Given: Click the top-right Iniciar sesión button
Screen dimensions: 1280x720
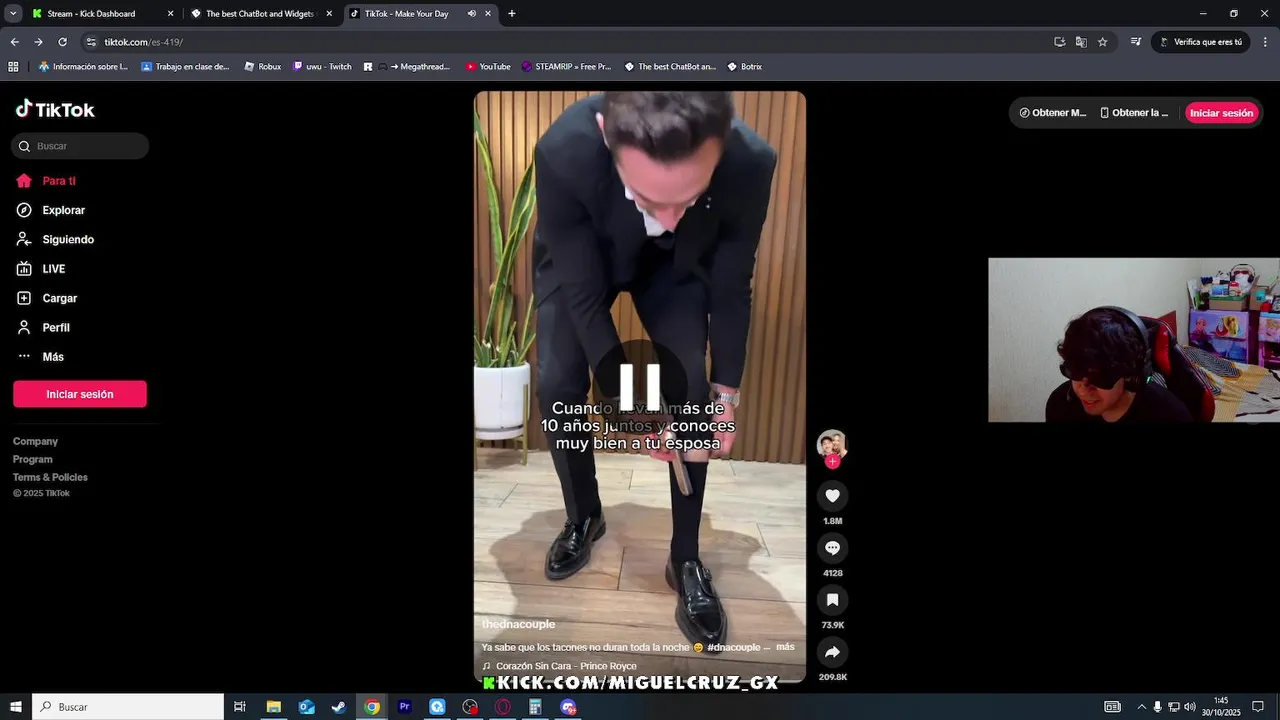Looking at the screenshot, I should coord(1221,113).
